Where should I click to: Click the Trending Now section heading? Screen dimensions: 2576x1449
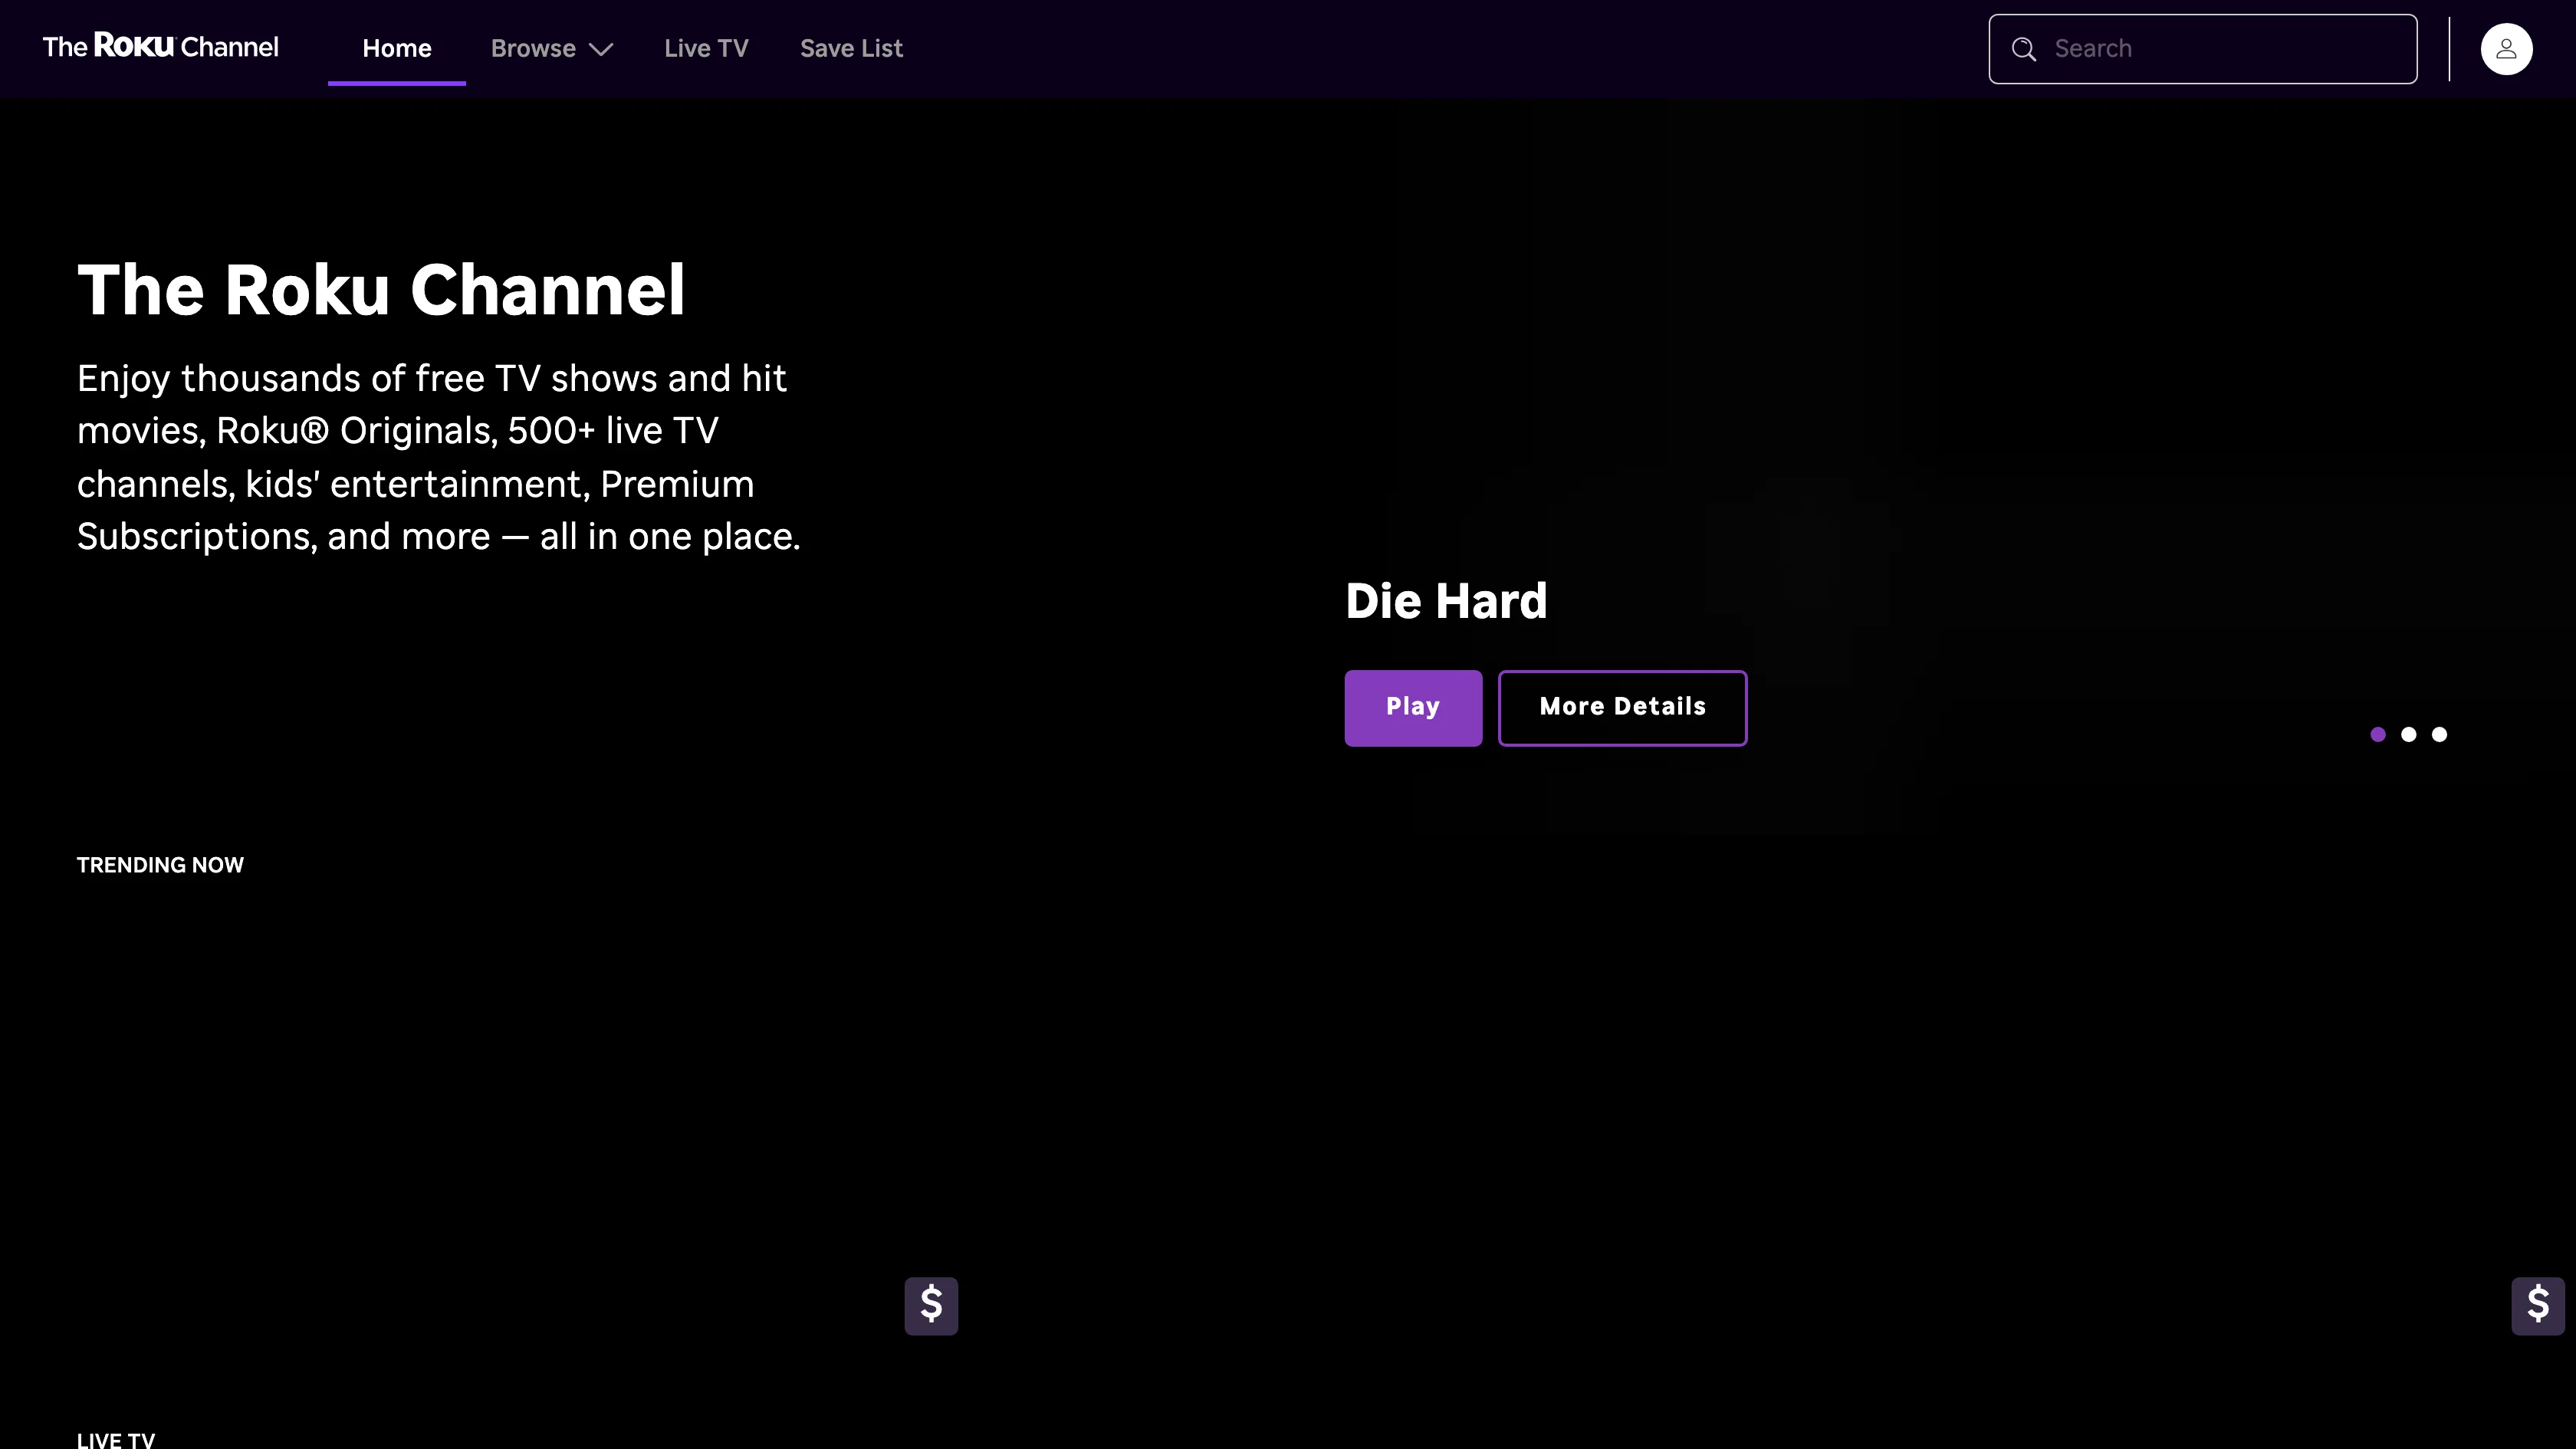click(160, 865)
